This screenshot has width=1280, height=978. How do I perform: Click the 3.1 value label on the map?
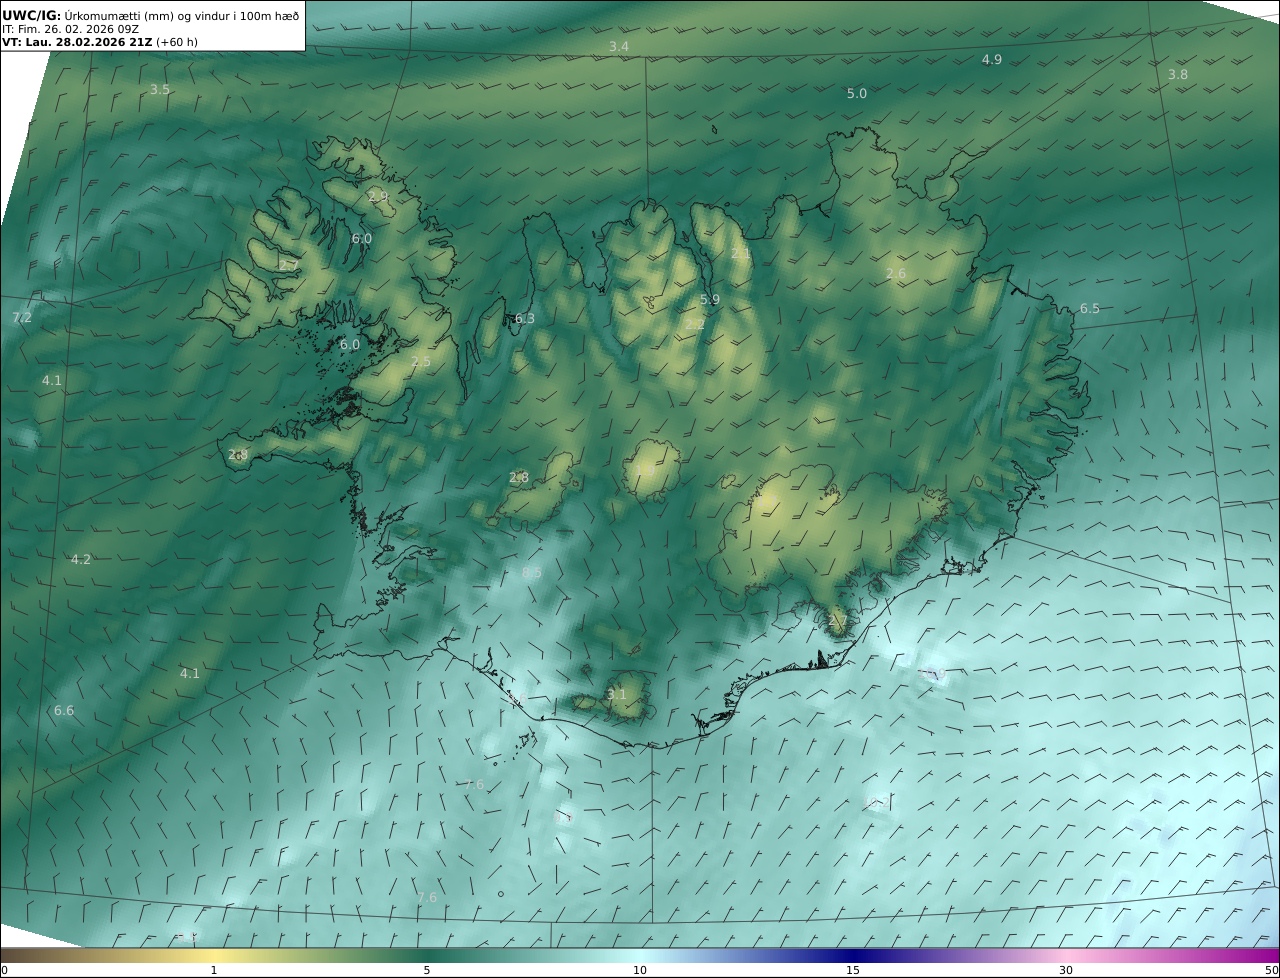pos(617,695)
